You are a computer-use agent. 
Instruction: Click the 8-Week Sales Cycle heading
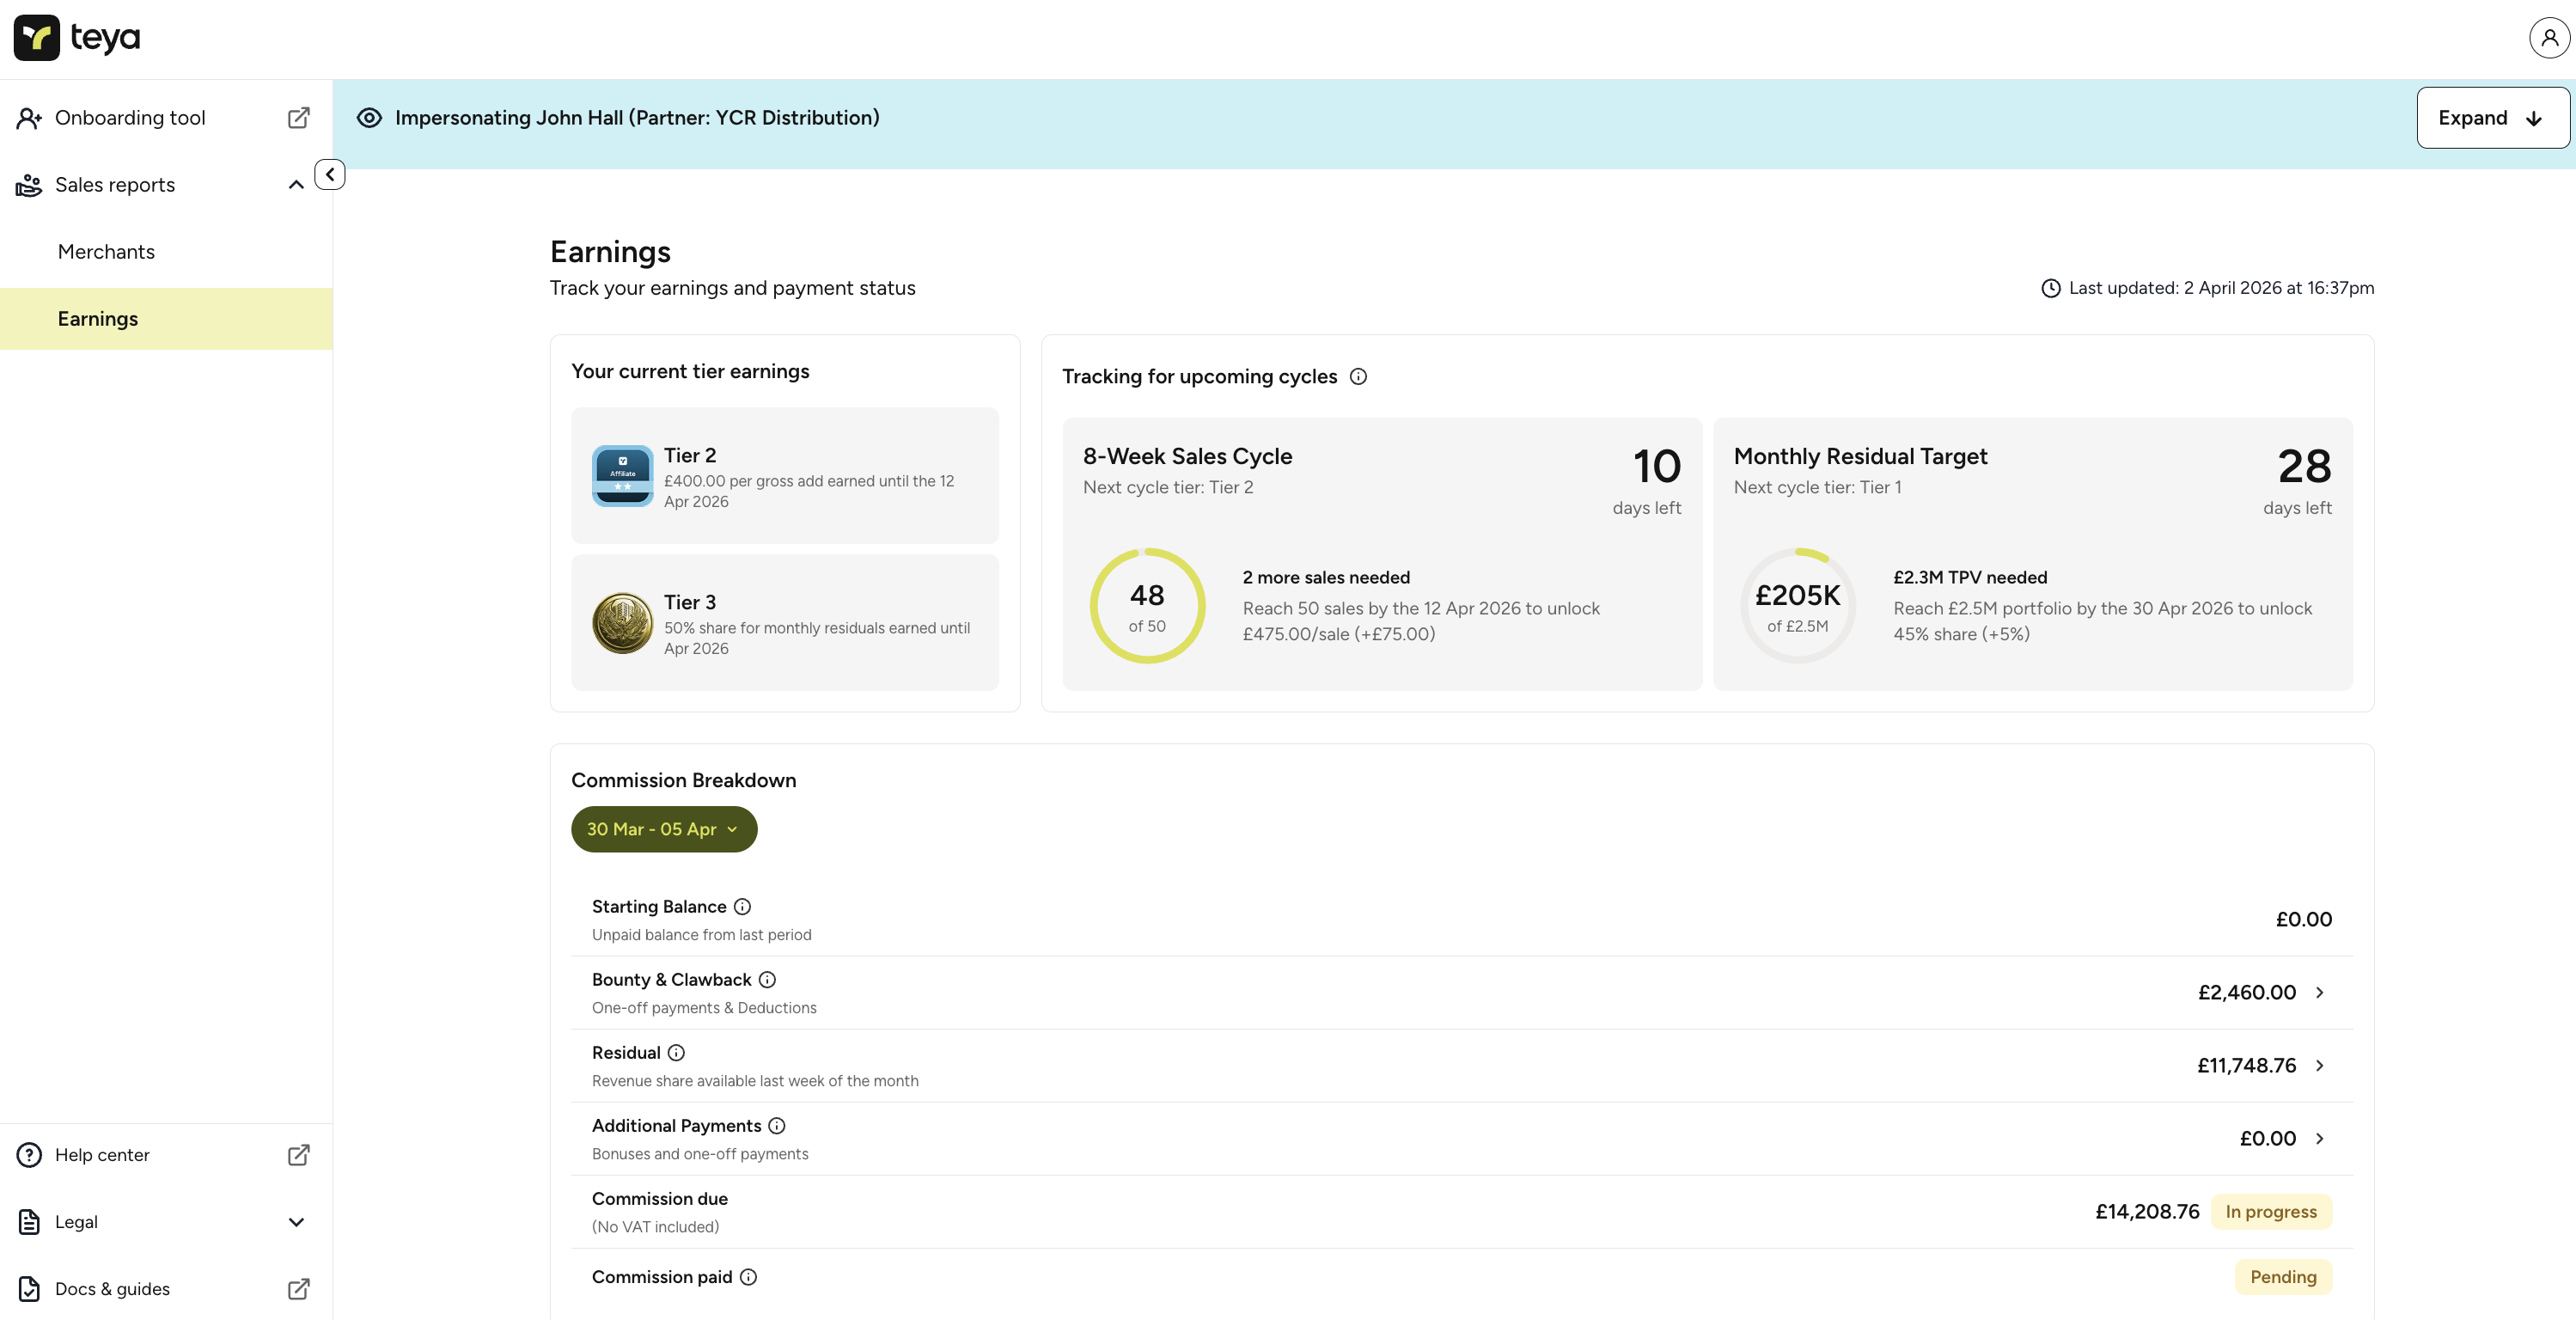point(1187,457)
